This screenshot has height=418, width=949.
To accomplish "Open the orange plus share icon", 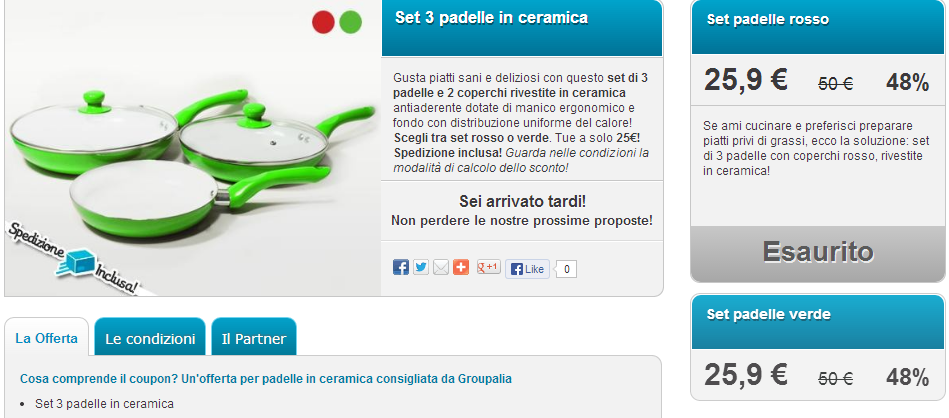I will point(461,267).
